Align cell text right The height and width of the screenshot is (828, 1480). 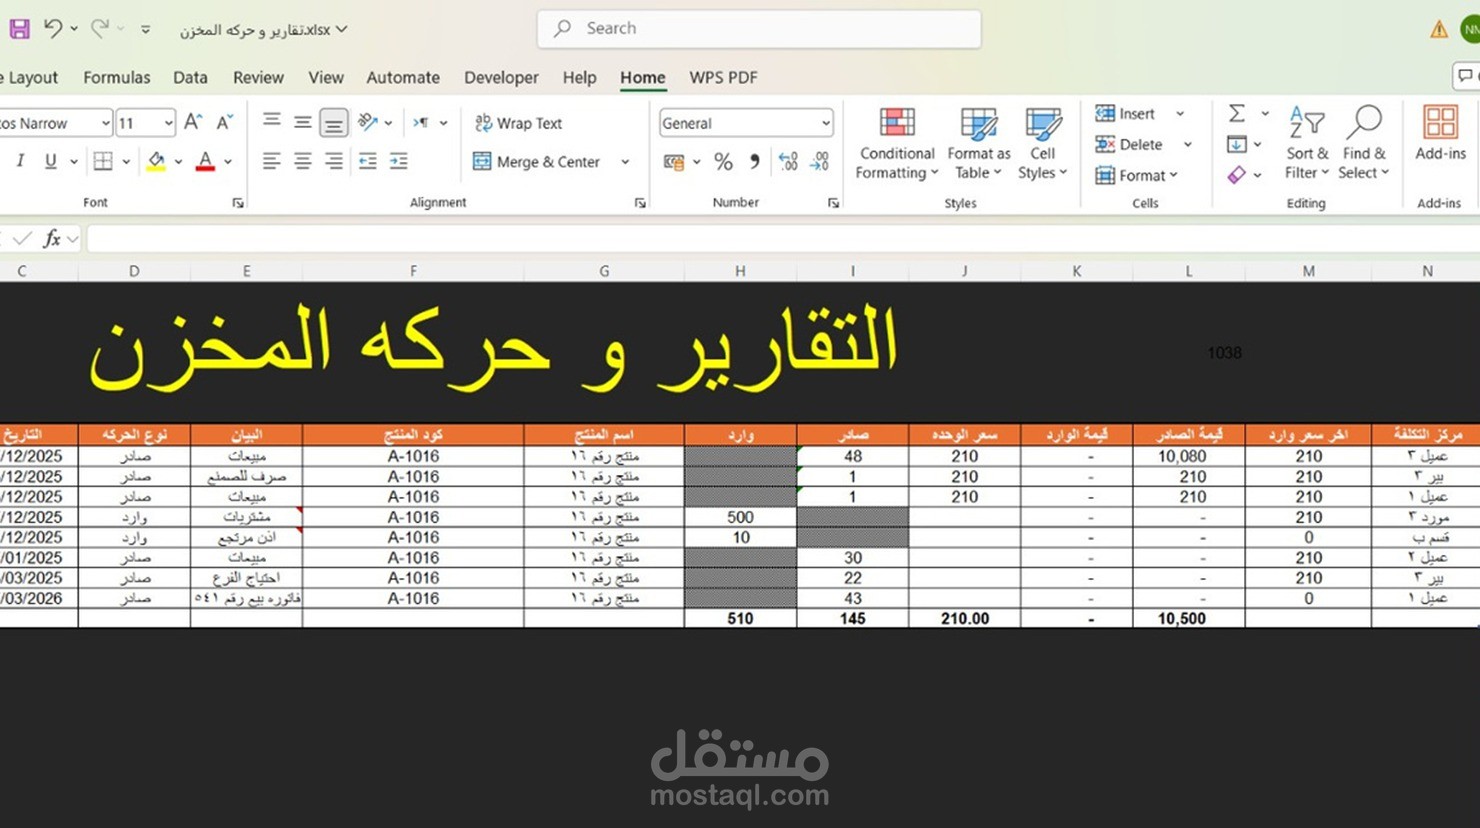[333, 161]
